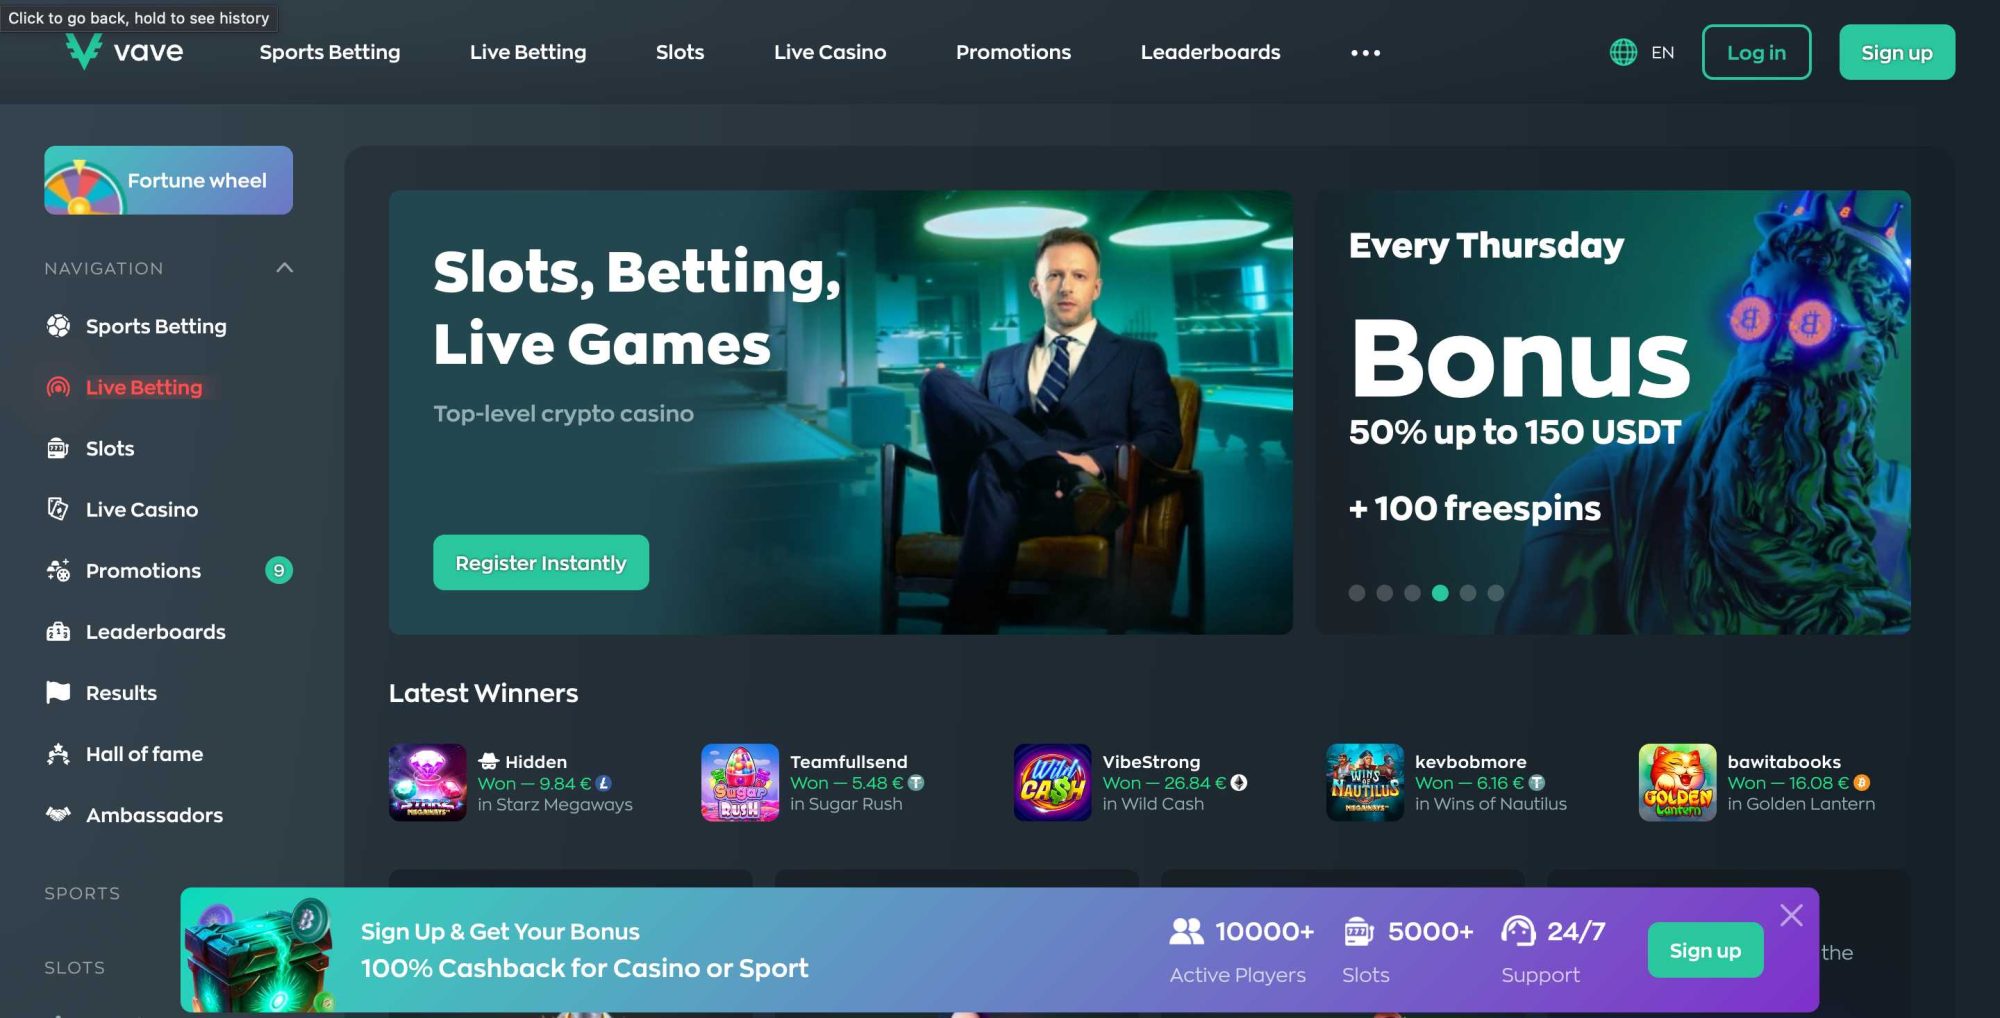This screenshot has width=2000, height=1018.
Task: Open the Sugar Rush game thumbnail
Action: tap(740, 782)
